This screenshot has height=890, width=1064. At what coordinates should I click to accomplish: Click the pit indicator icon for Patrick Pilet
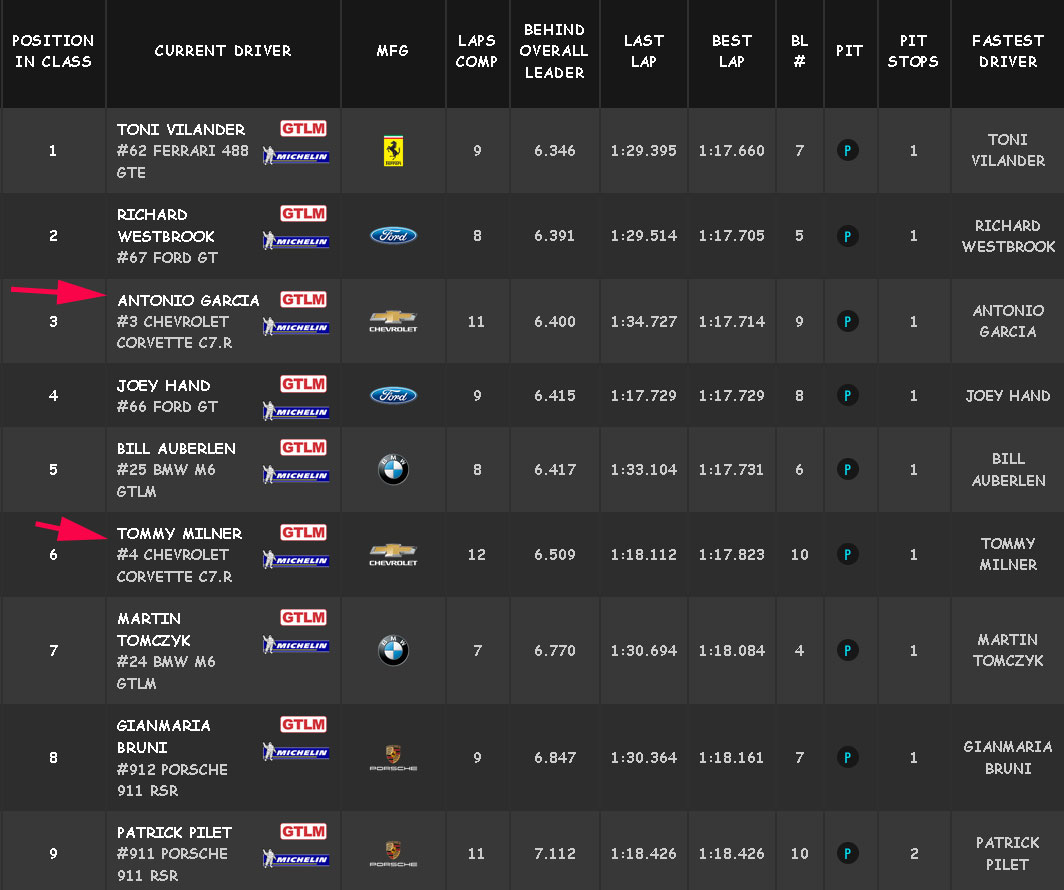[848, 853]
